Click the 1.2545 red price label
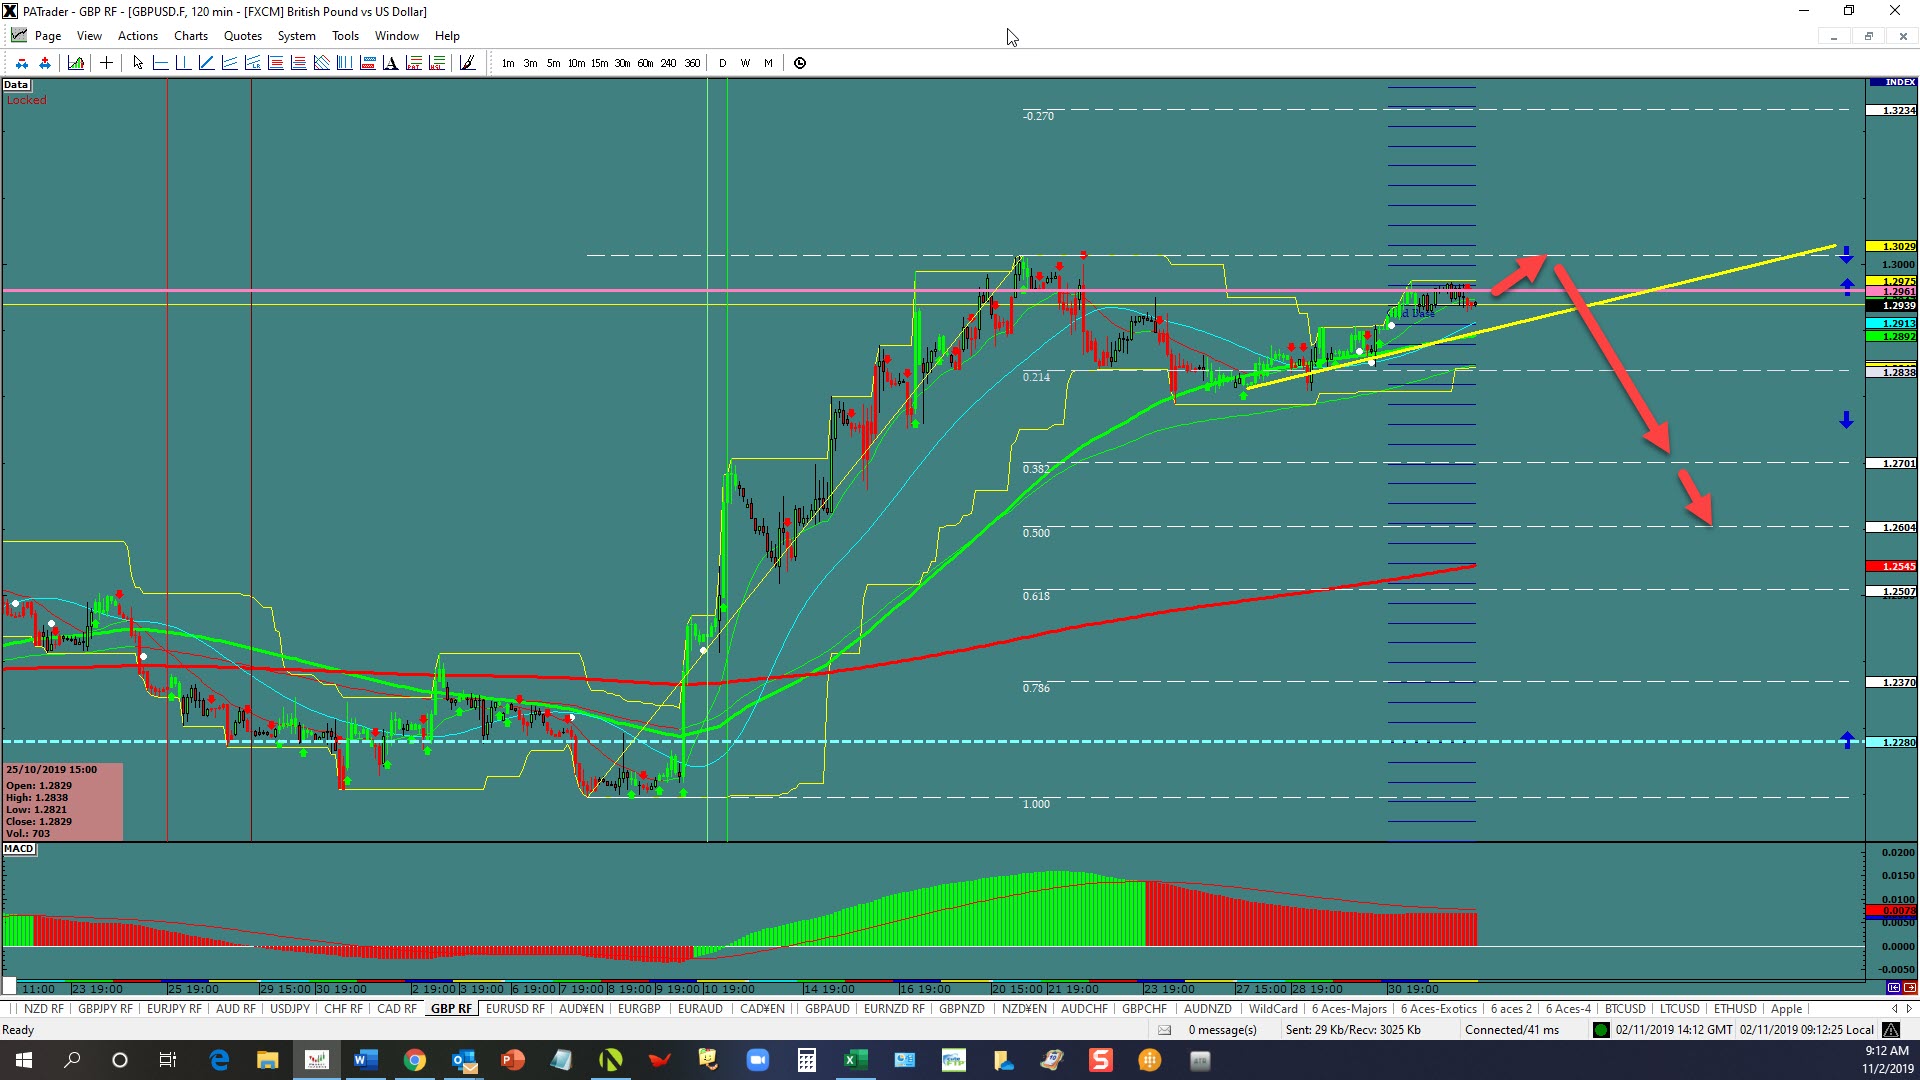Image resolution: width=1920 pixels, height=1080 pixels. (1891, 567)
